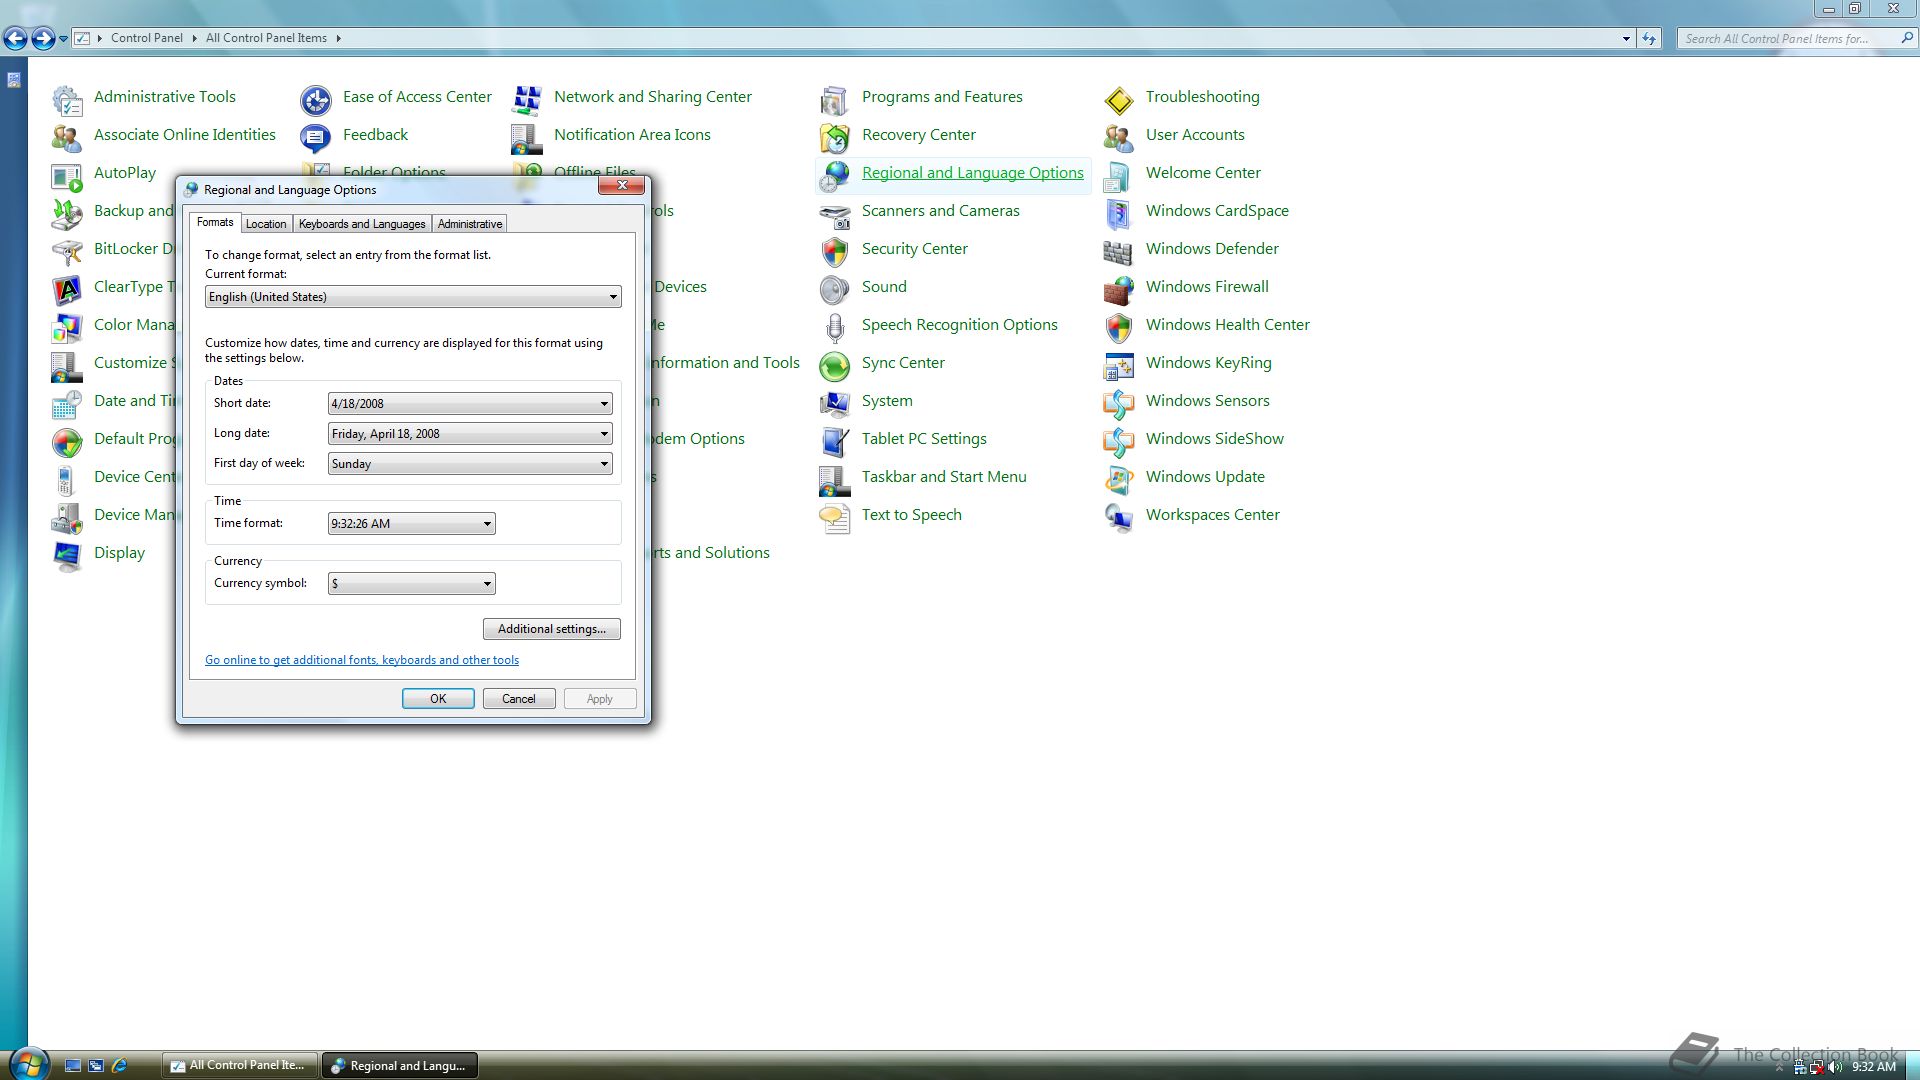Open the Sound speaker icon
This screenshot has height=1080, width=1920.
click(835, 290)
